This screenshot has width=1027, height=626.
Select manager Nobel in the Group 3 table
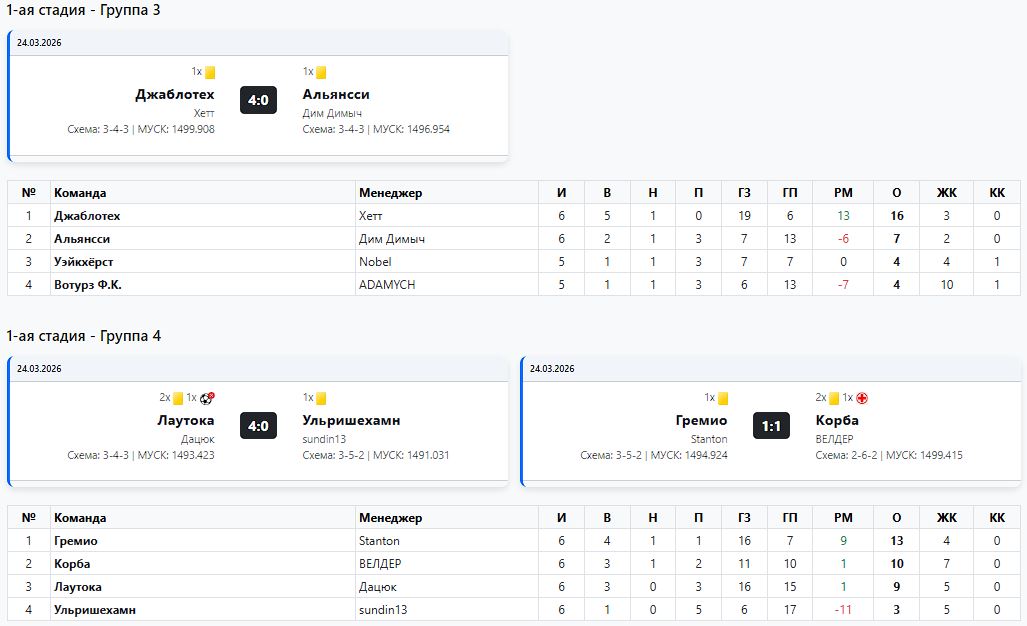pos(375,262)
